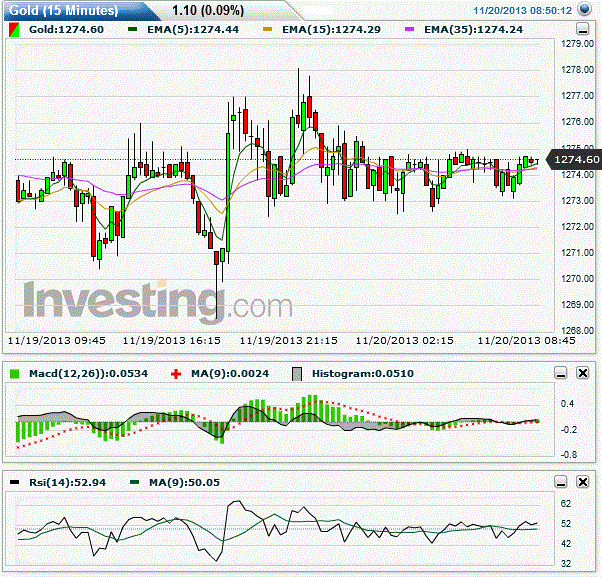This screenshot has height=577, width=602.
Task: Close the MACD indicator panel
Action: click(x=583, y=372)
